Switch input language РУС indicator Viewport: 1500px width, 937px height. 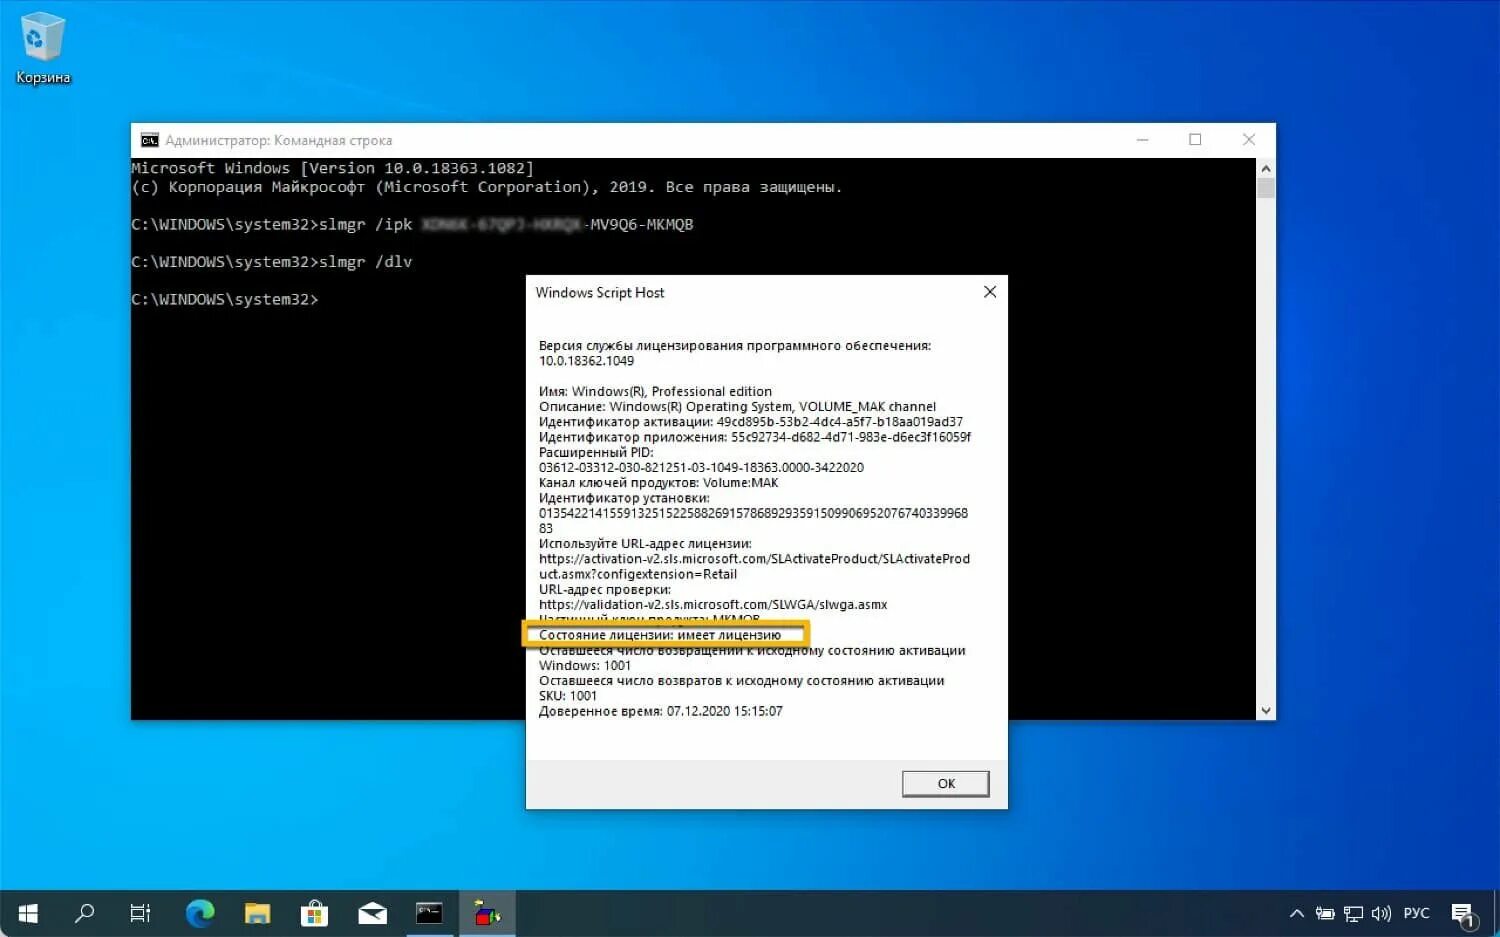tap(1416, 913)
